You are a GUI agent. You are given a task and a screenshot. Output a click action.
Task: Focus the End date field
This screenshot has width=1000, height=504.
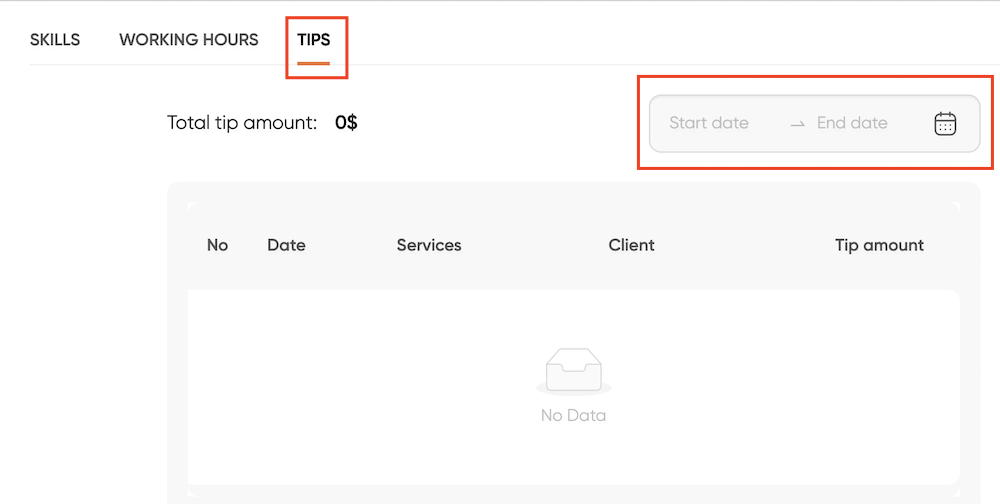(852, 122)
